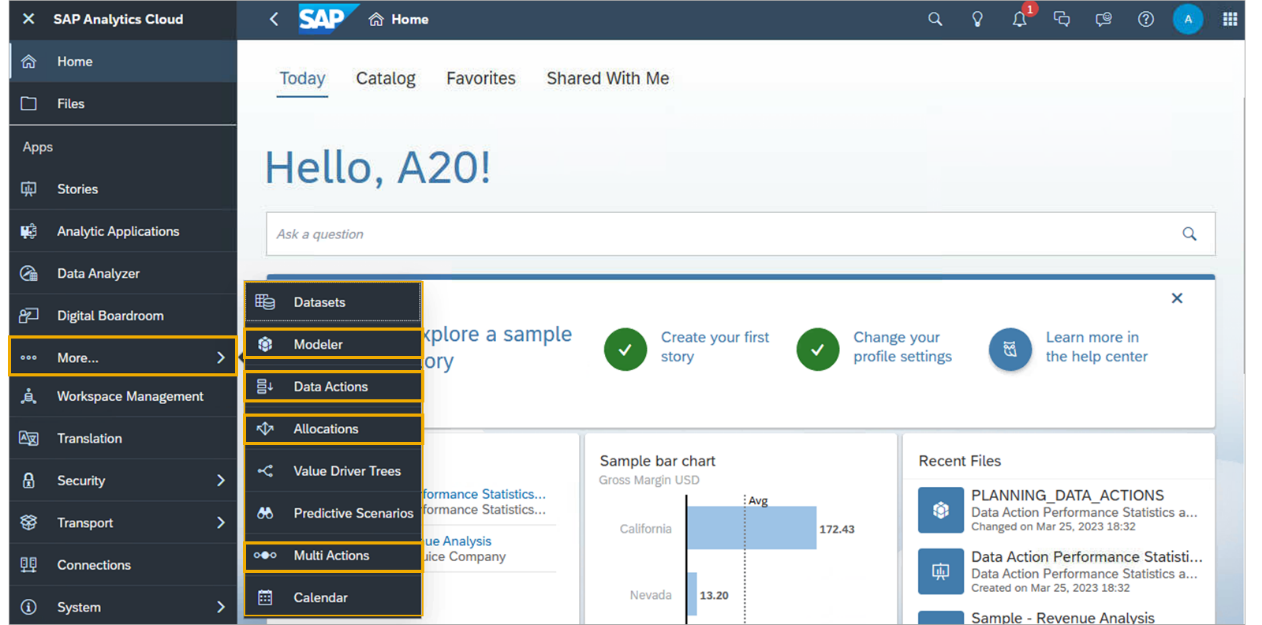Open the product switcher grid icon

point(1230,19)
